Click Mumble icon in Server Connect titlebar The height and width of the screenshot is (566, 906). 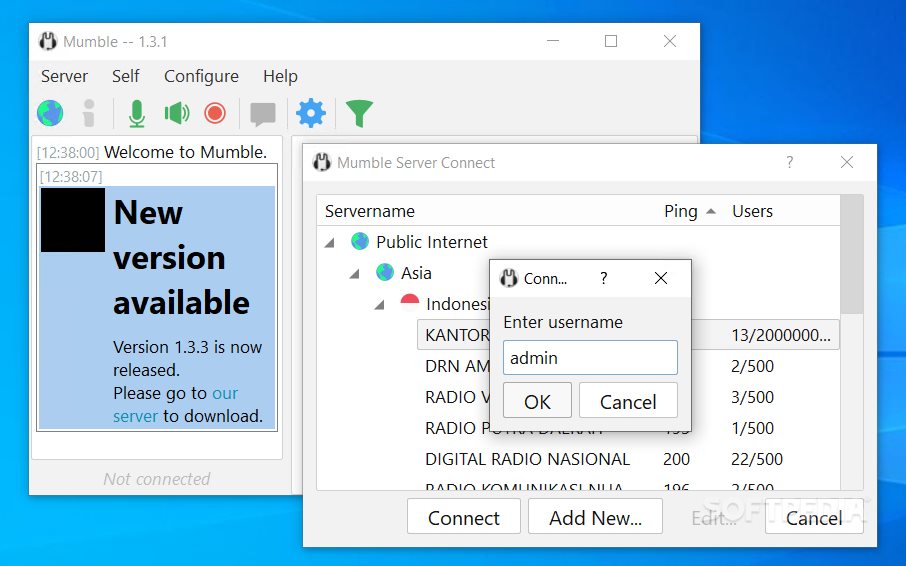pyautogui.click(x=322, y=162)
